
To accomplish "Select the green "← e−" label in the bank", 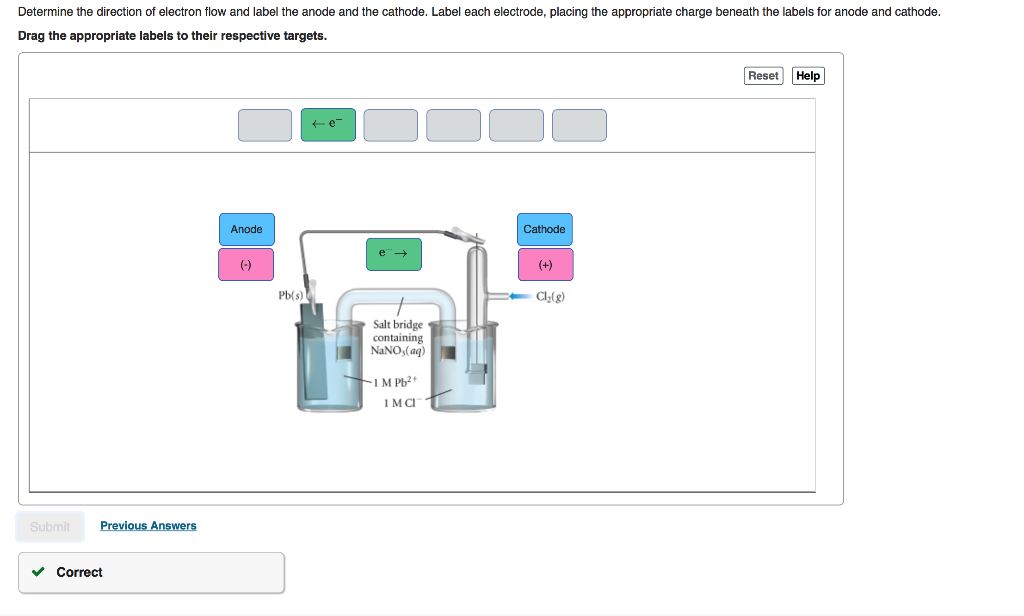I will pyautogui.click(x=328, y=124).
